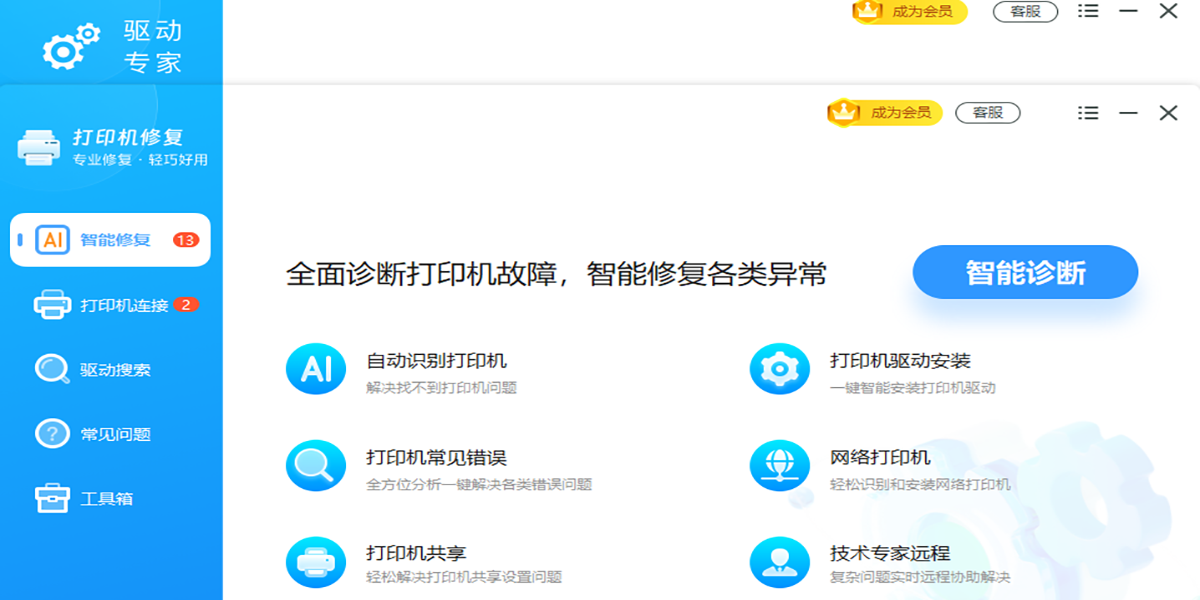Minimize the back 驱动专家 window
Viewport: 1200px width, 600px height.
point(1128,11)
